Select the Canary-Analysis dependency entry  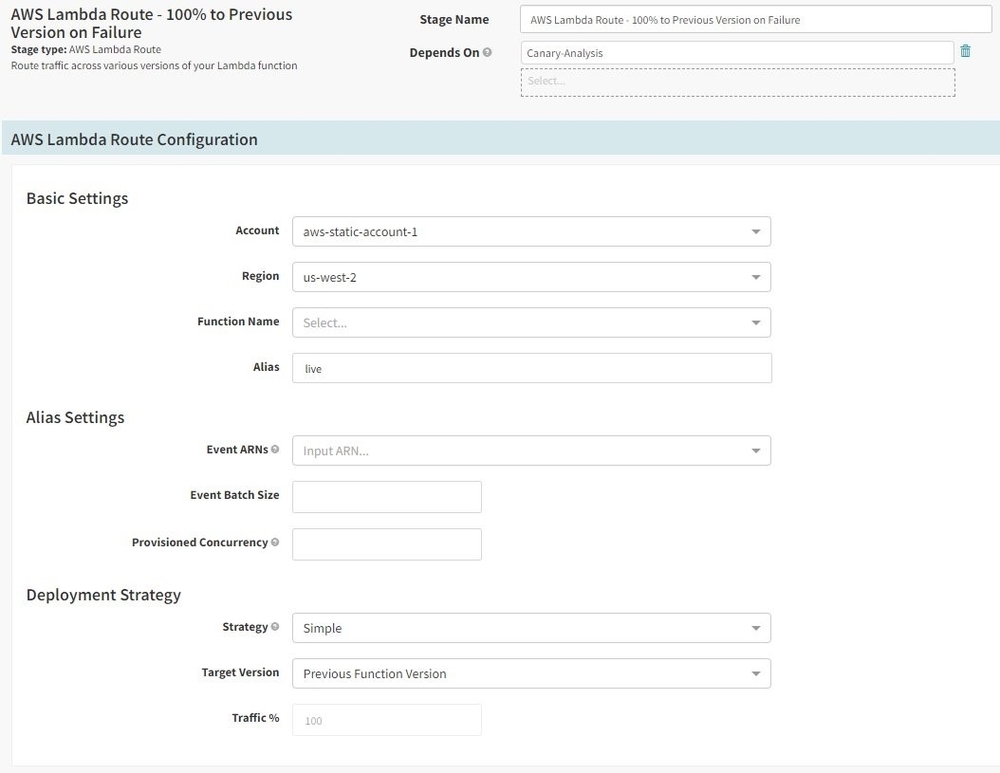click(737, 53)
